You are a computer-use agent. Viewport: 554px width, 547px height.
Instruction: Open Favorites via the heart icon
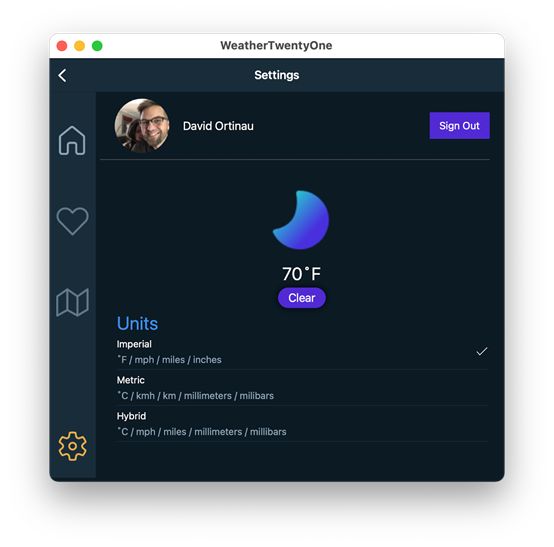pos(72,221)
